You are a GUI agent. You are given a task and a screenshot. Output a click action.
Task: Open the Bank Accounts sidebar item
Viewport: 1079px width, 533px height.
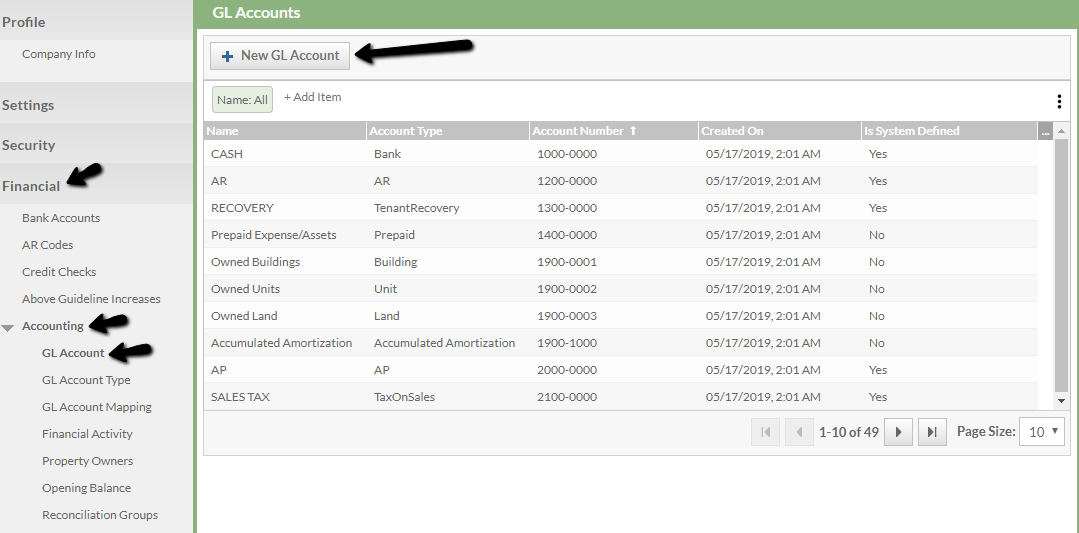(61, 218)
